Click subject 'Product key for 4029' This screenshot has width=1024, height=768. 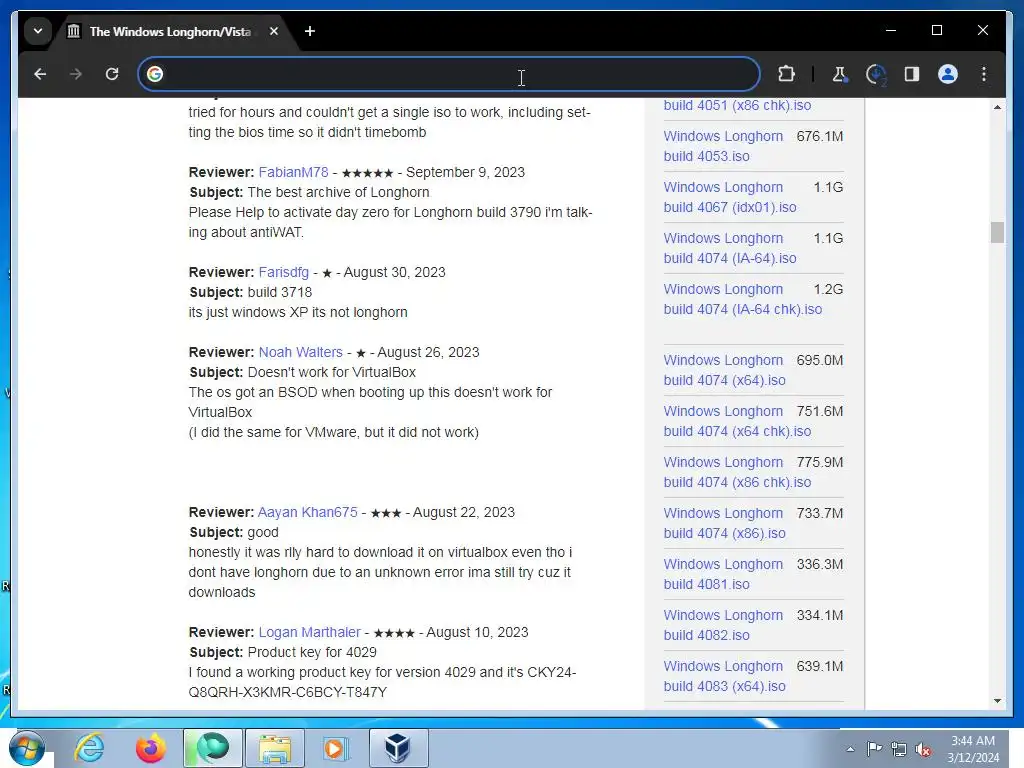click(x=312, y=652)
